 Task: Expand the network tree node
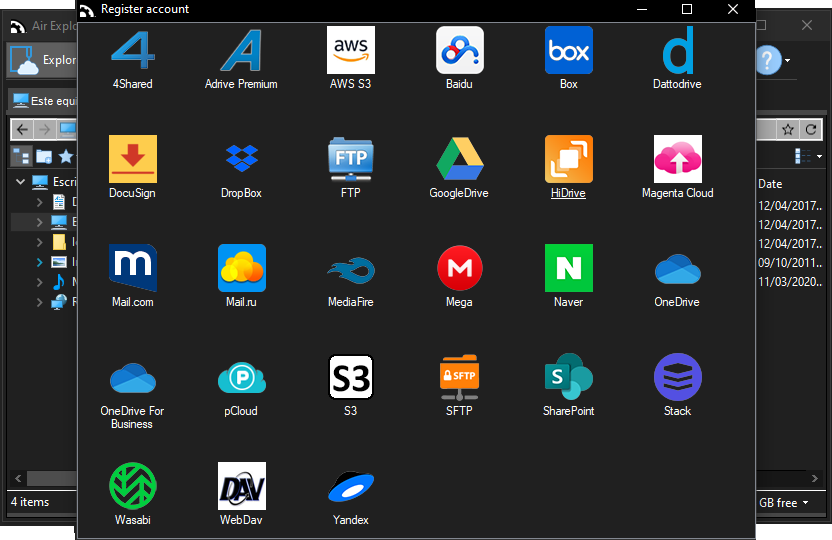(x=39, y=302)
